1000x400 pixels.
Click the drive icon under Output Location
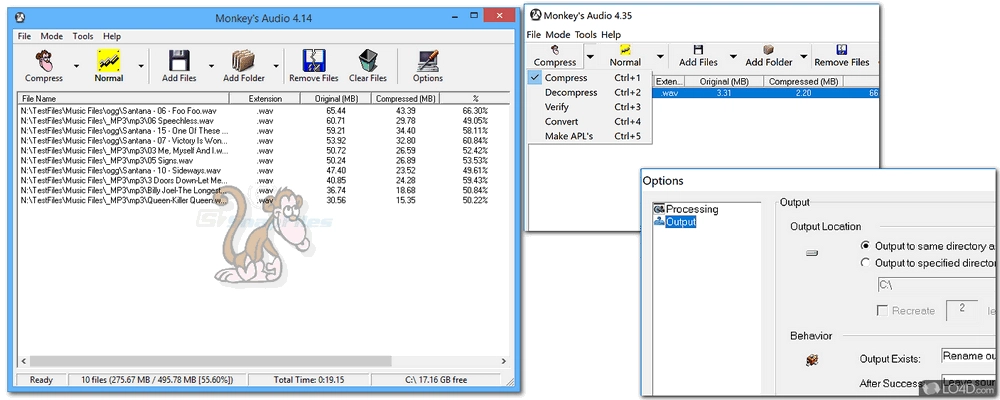[812, 253]
